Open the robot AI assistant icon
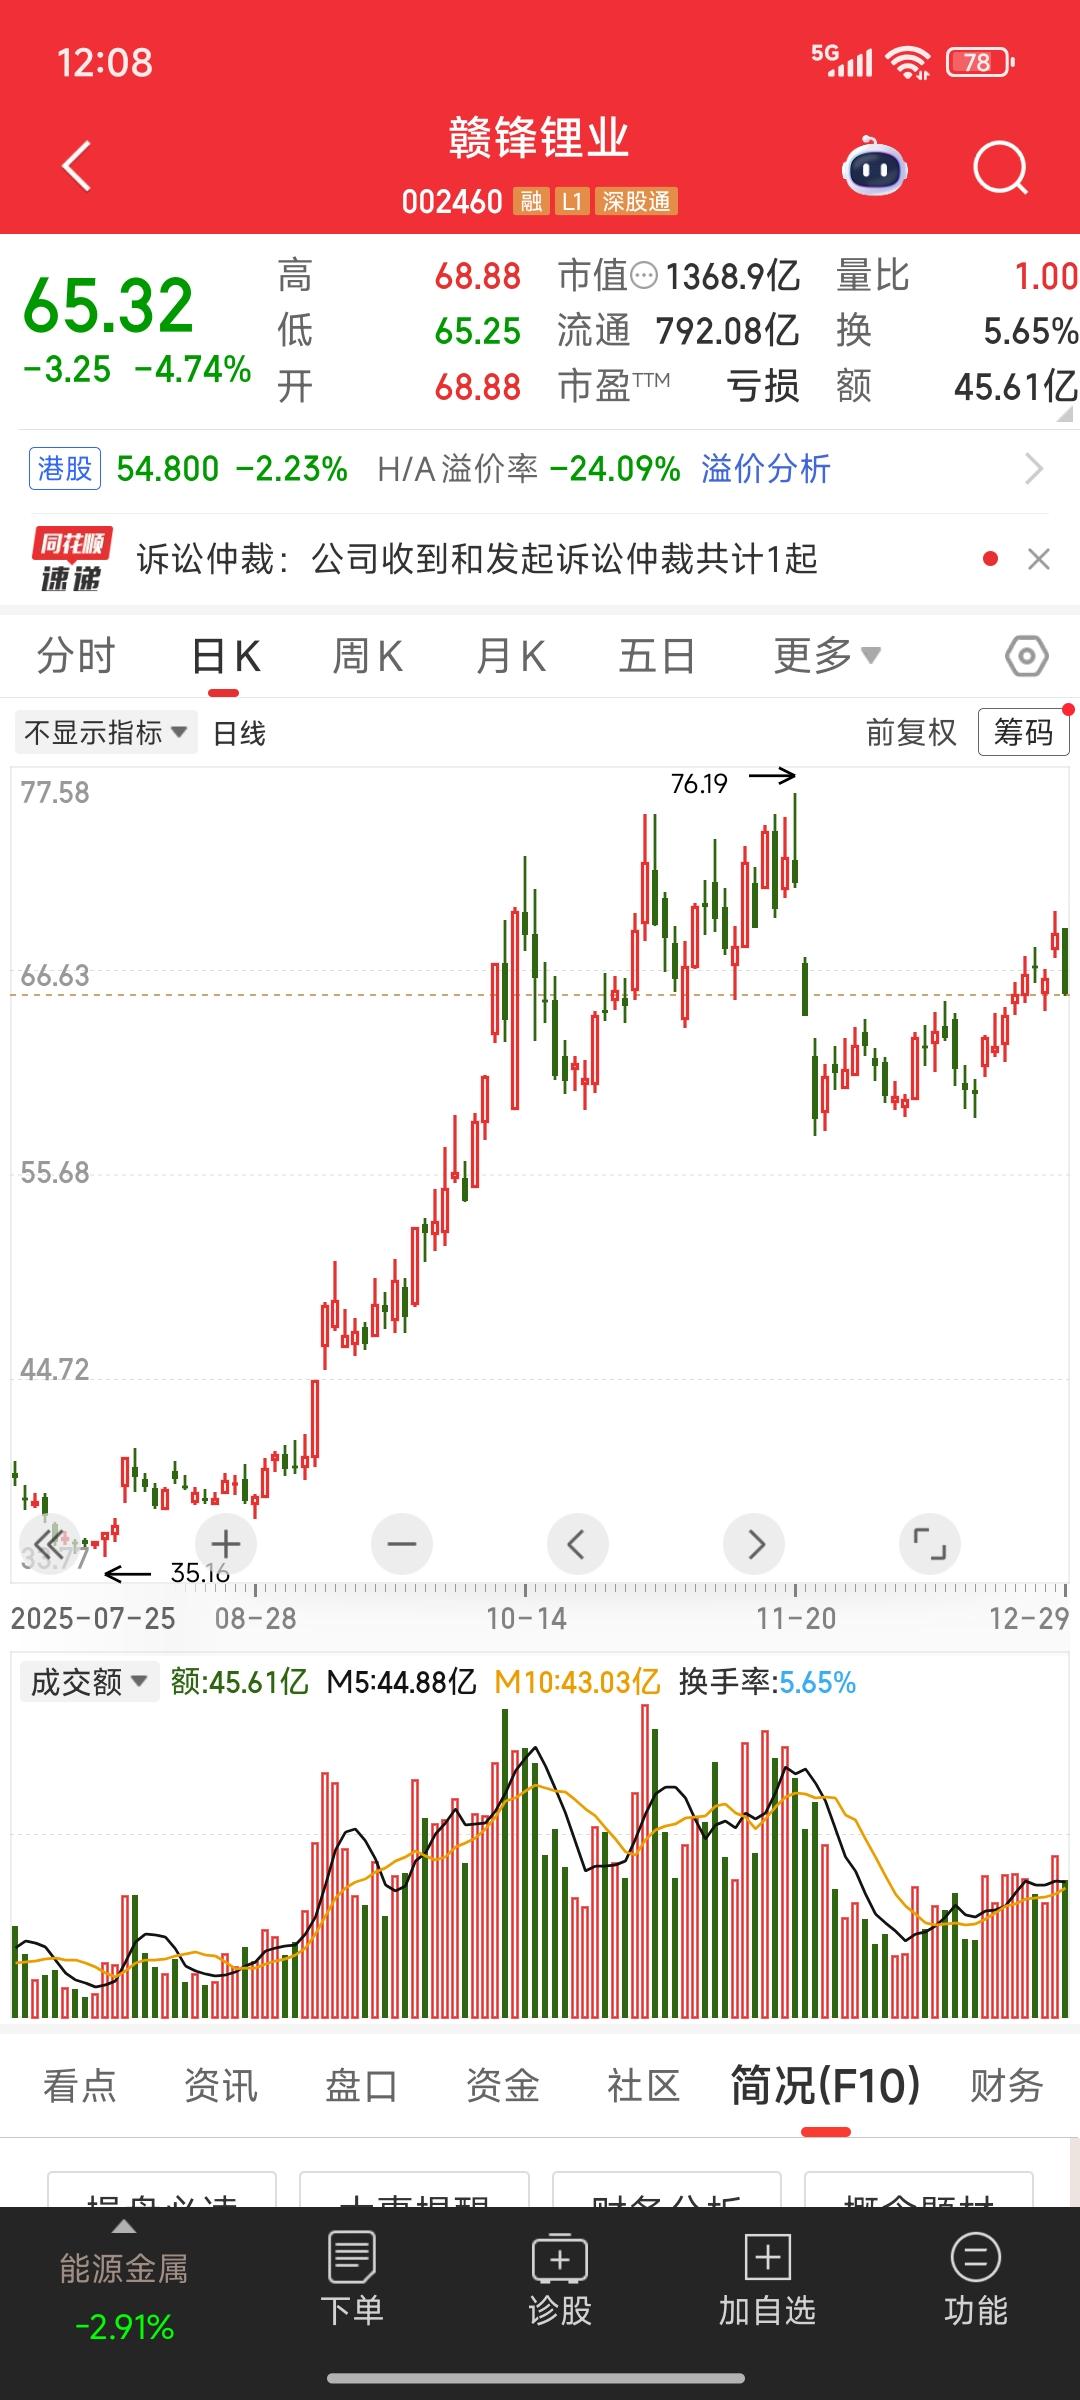The width and height of the screenshot is (1080, 2400). click(875, 167)
